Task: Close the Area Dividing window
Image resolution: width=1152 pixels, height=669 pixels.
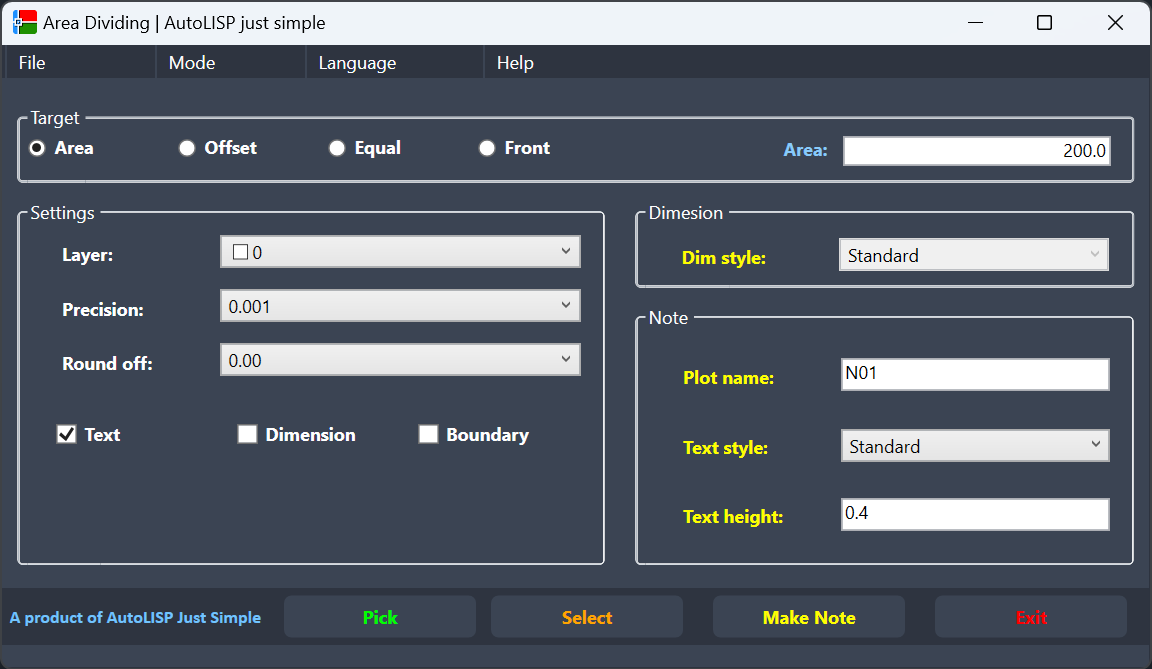Action: pos(1115,23)
